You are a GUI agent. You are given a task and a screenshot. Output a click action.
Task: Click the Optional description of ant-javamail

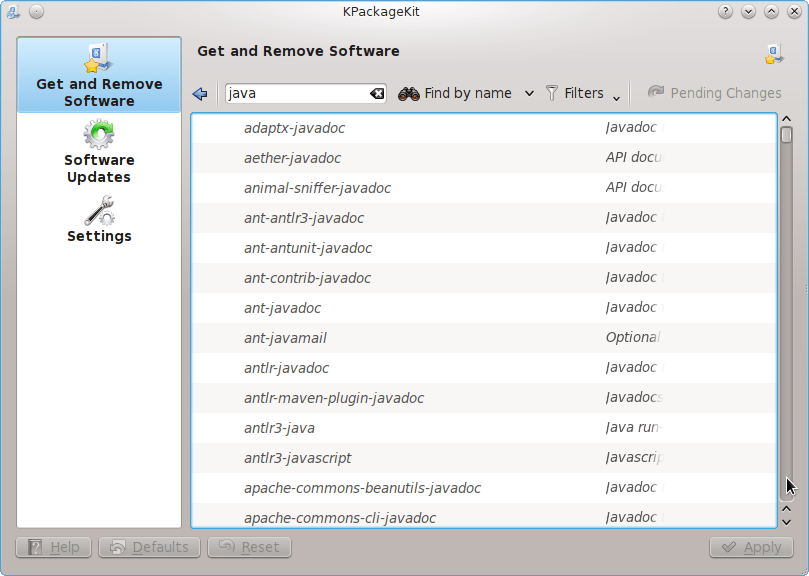[633, 338]
